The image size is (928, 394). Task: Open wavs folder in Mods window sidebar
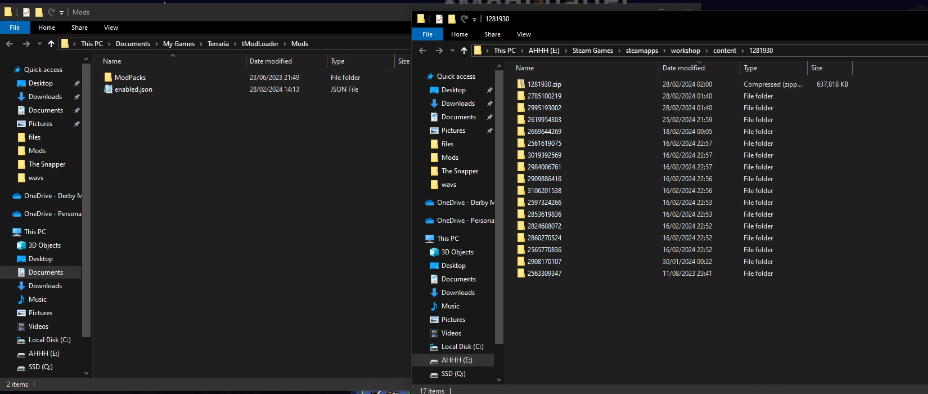pos(36,177)
